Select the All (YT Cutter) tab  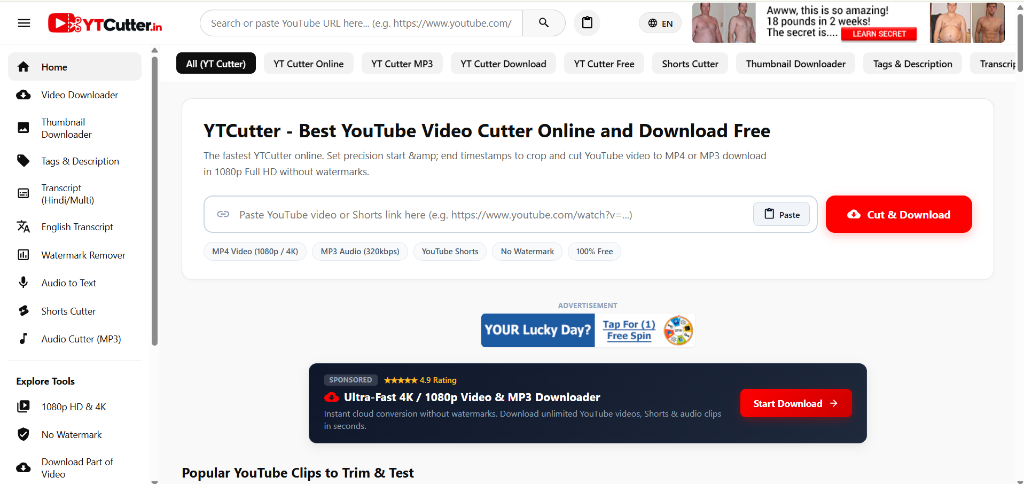click(x=216, y=63)
